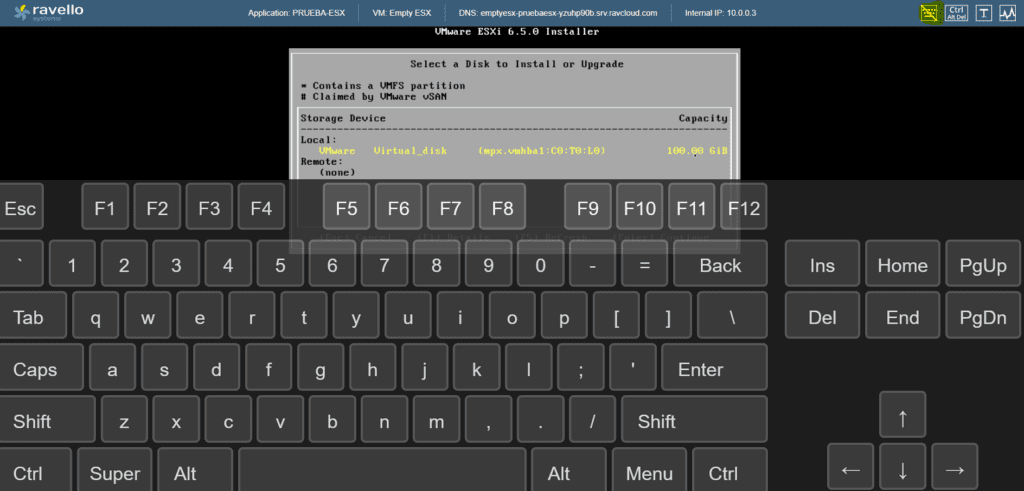Tap the Alt key beside the Super key

tap(195, 469)
